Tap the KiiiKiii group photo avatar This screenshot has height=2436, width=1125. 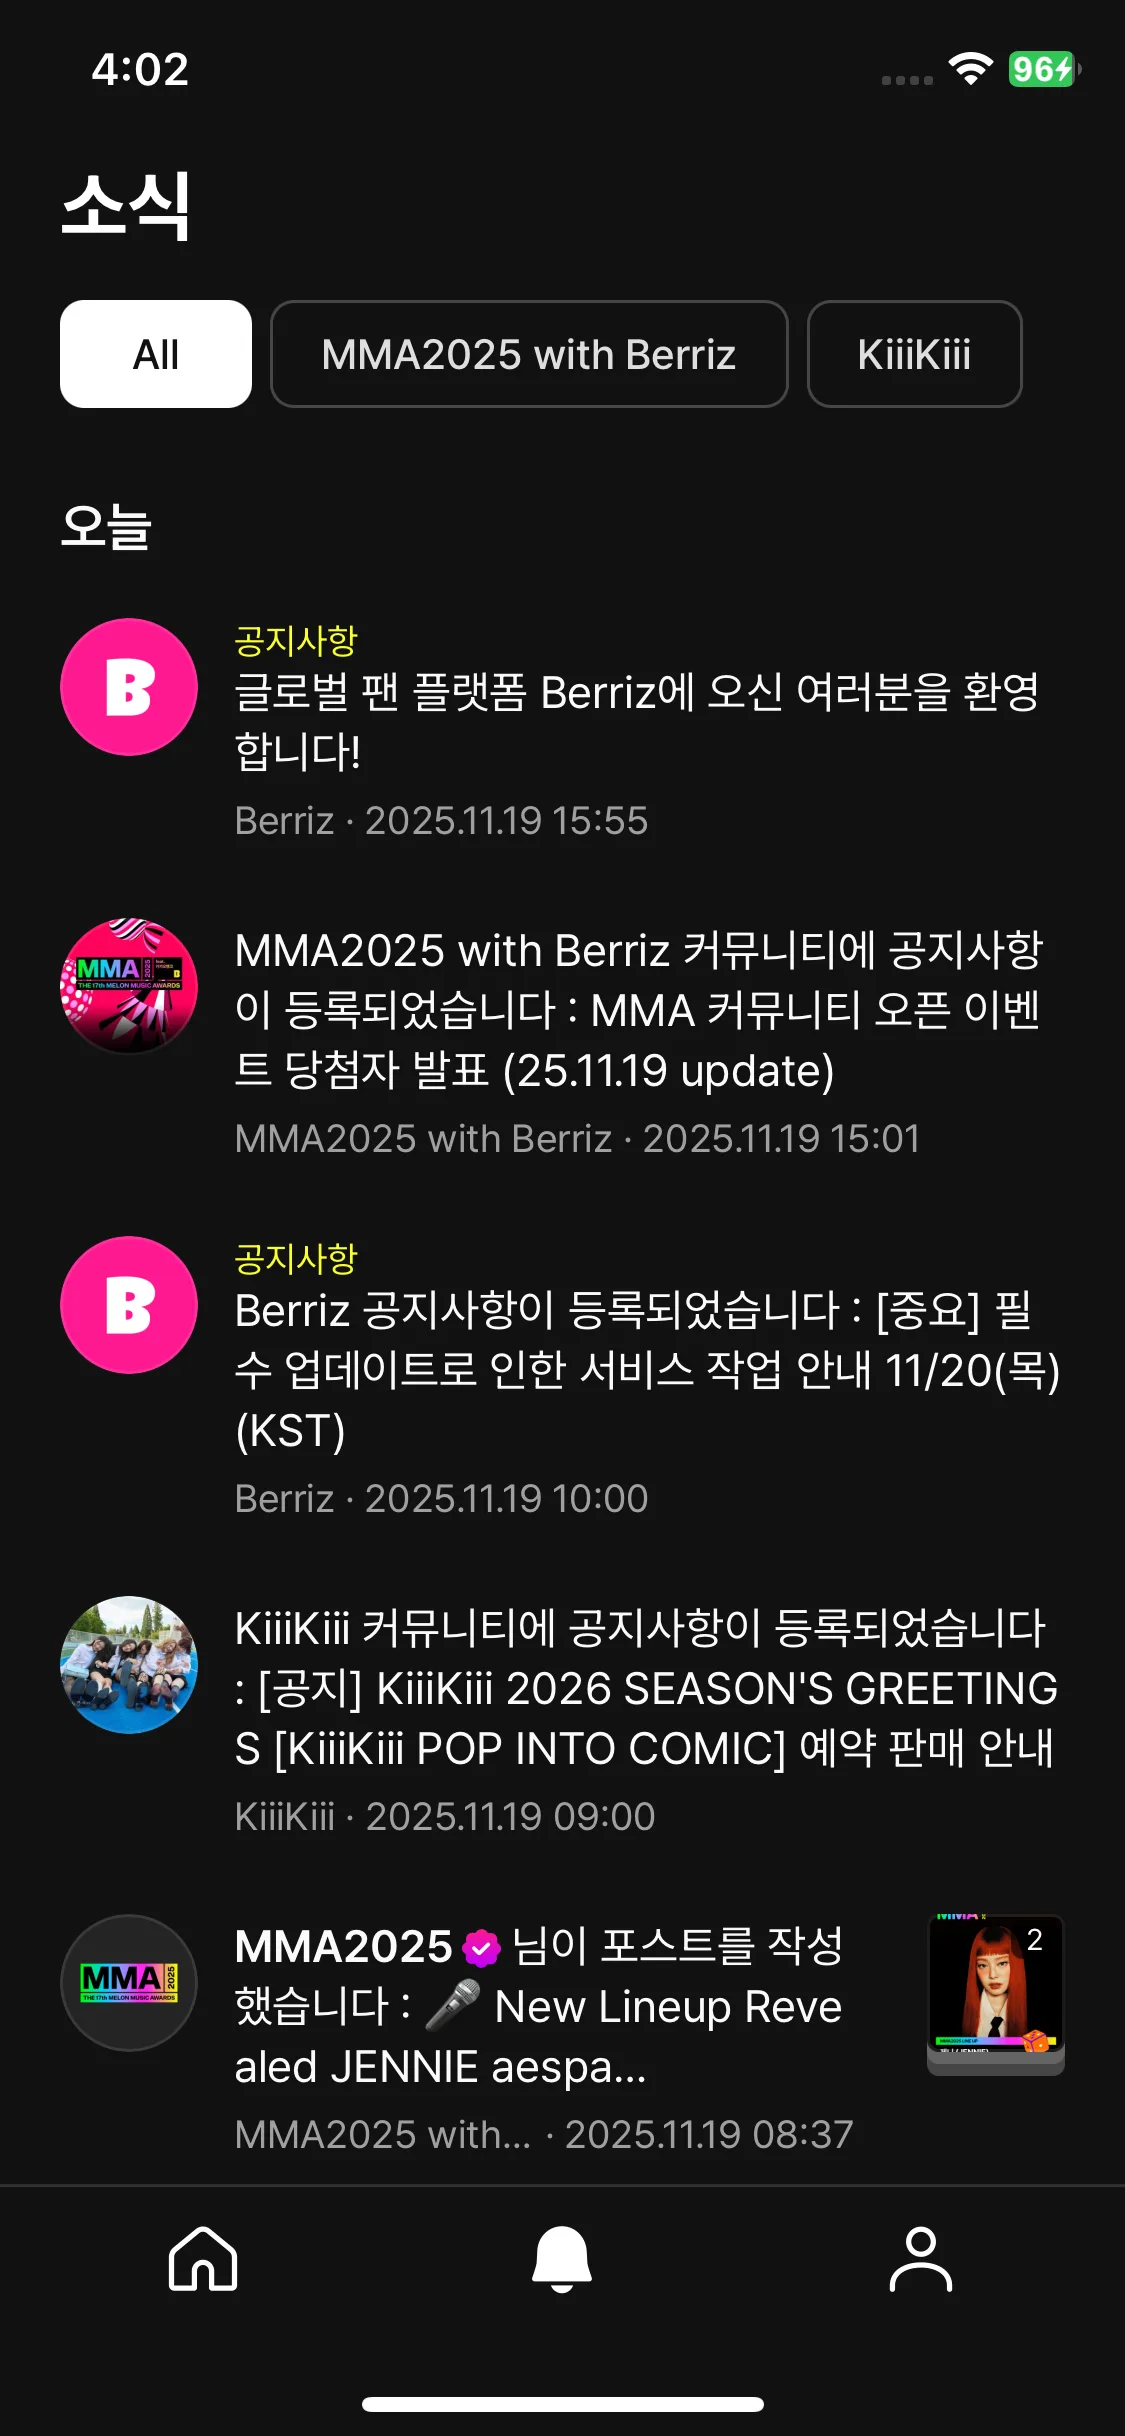tap(129, 1665)
